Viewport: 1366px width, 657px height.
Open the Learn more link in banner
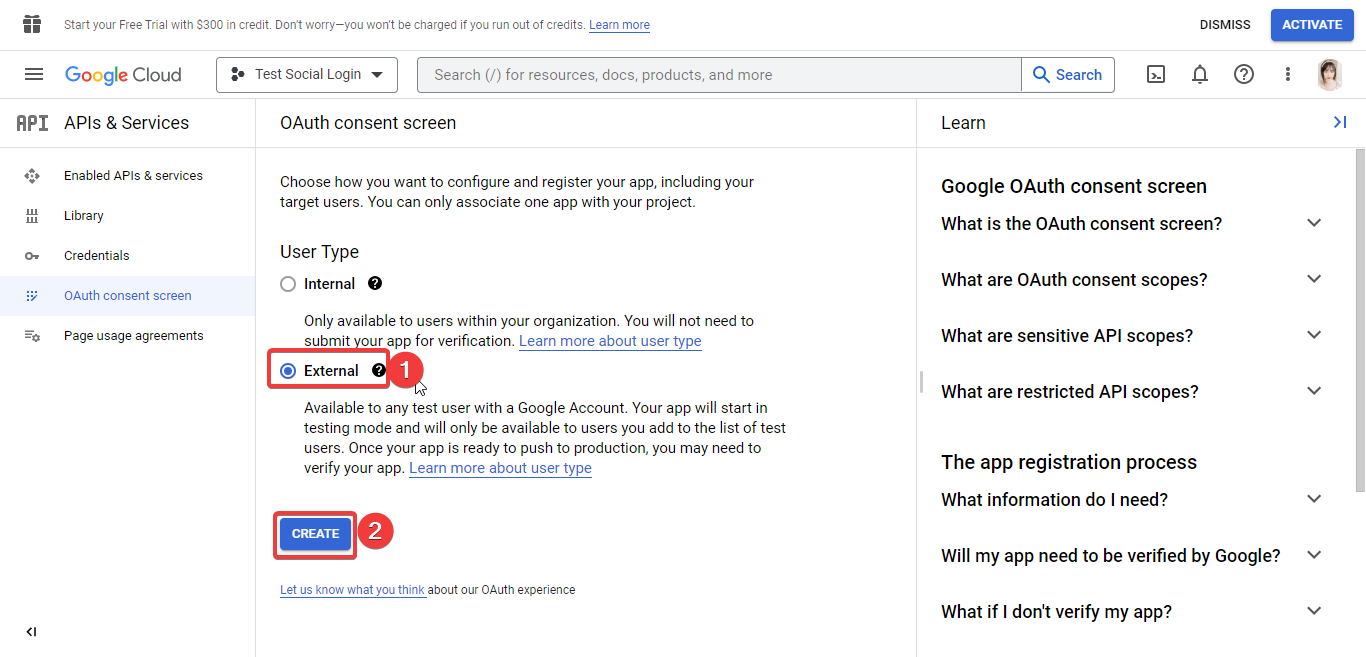pyautogui.click(x=619, y=25)
